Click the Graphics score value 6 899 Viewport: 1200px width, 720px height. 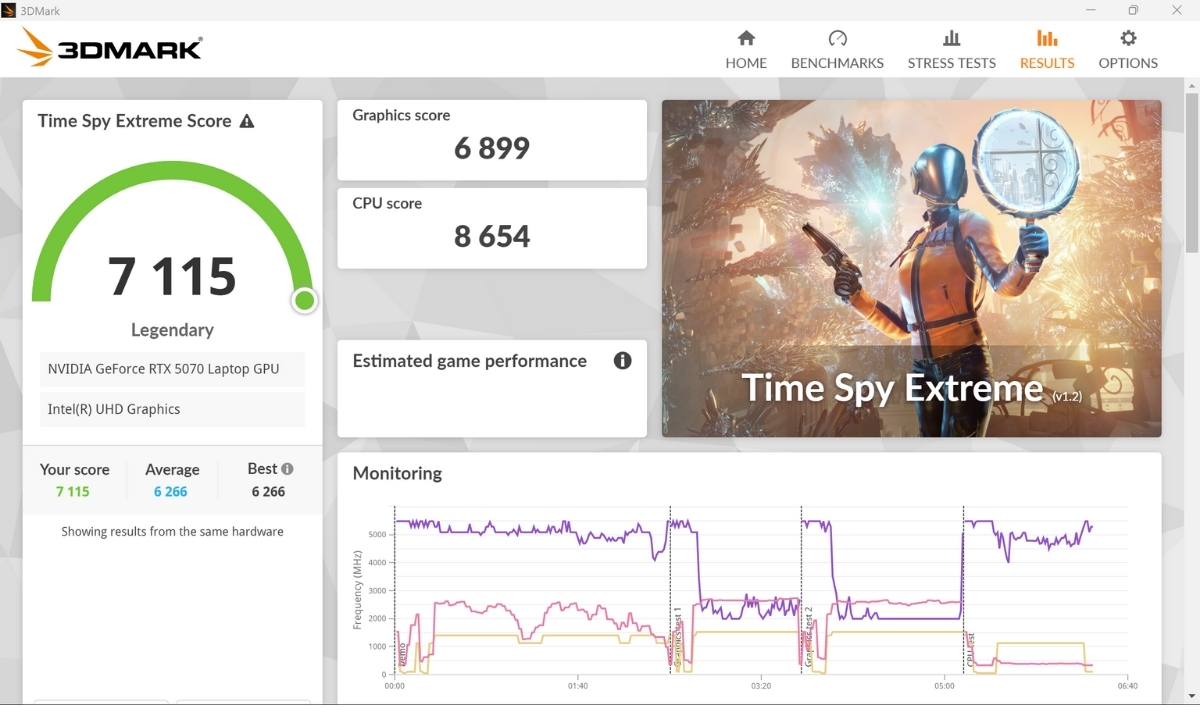tap(492, 148)
